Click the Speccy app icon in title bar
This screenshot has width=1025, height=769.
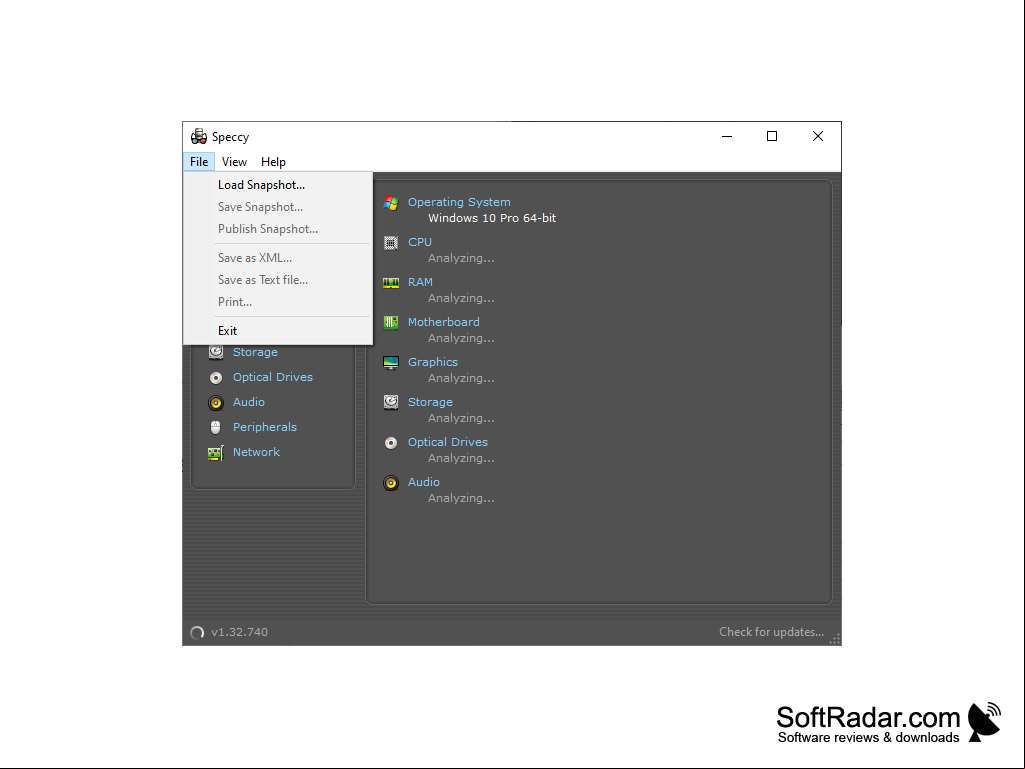[x=199, y=137]
